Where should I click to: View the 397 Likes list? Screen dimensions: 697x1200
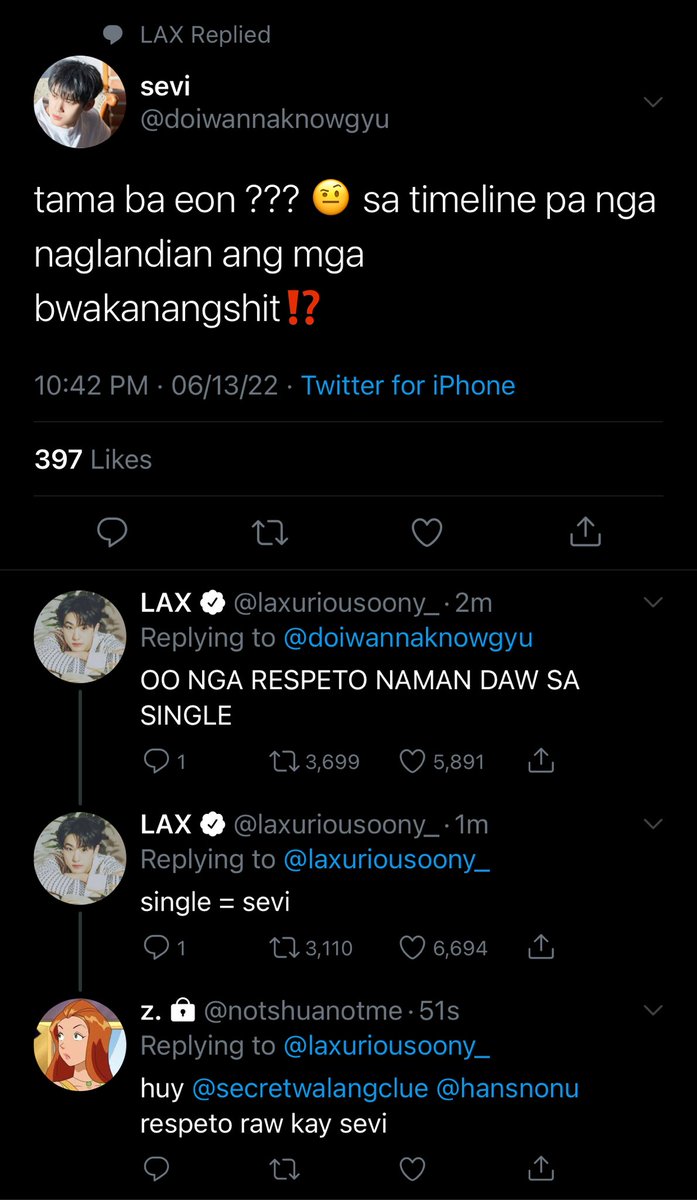(x=93, y=460)
